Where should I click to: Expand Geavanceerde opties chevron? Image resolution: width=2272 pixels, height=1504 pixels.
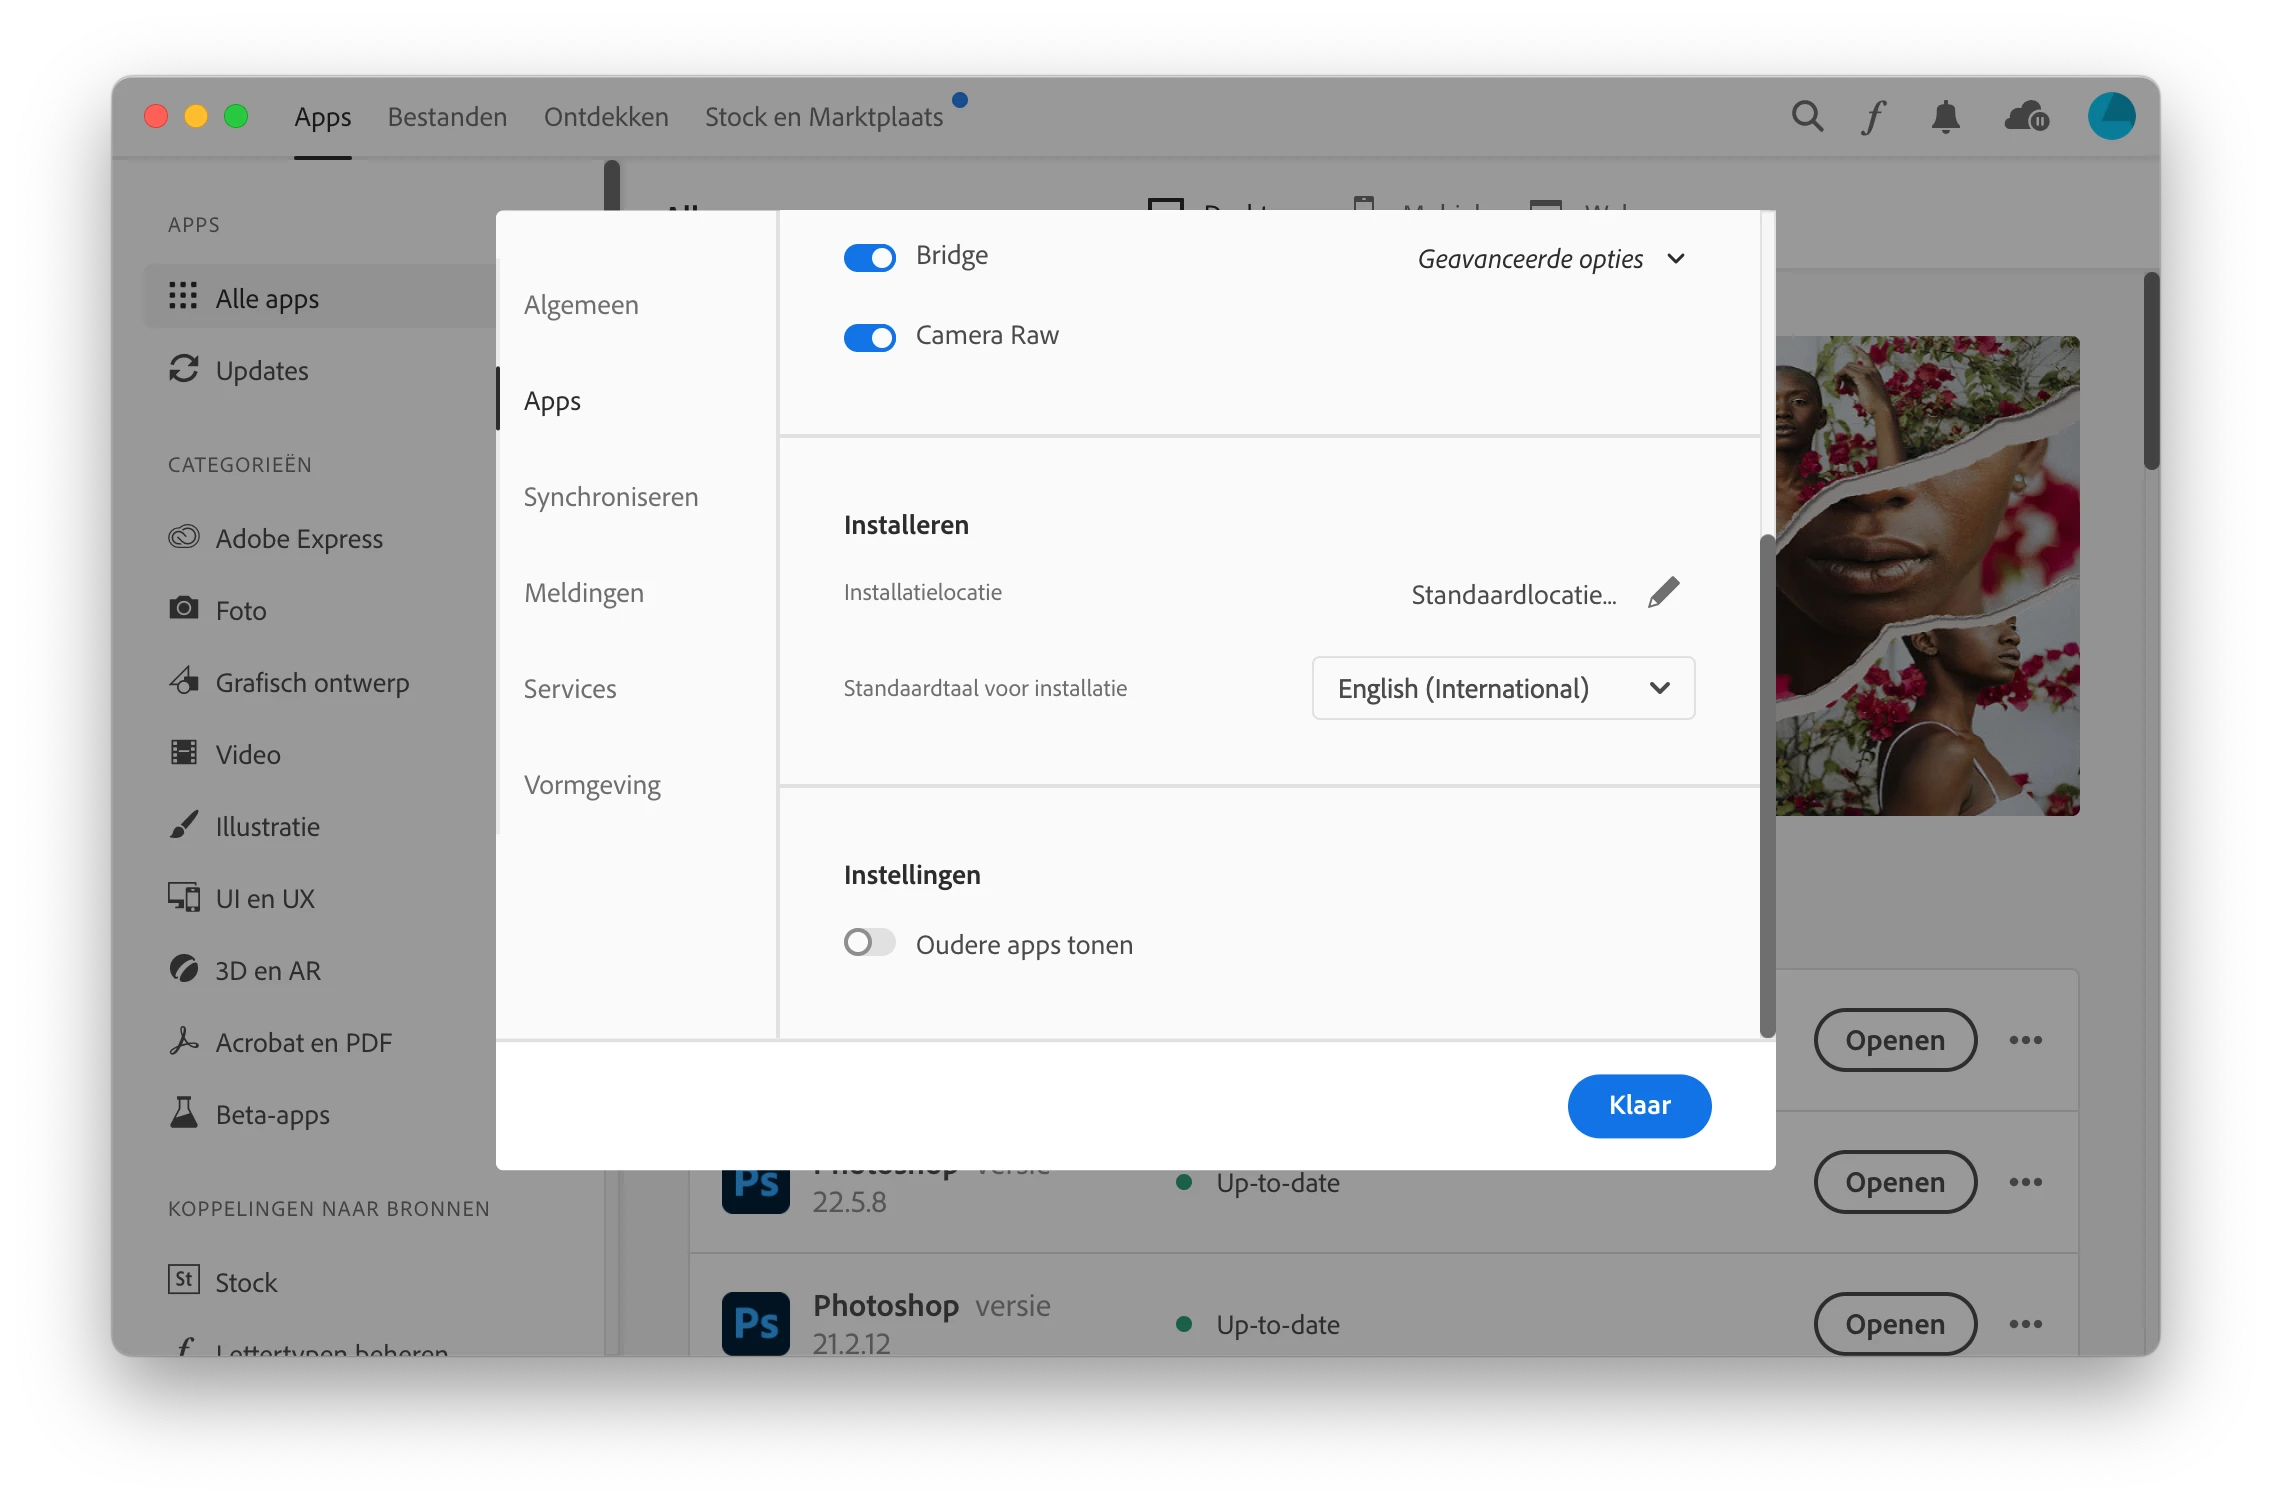[1676, 259]
